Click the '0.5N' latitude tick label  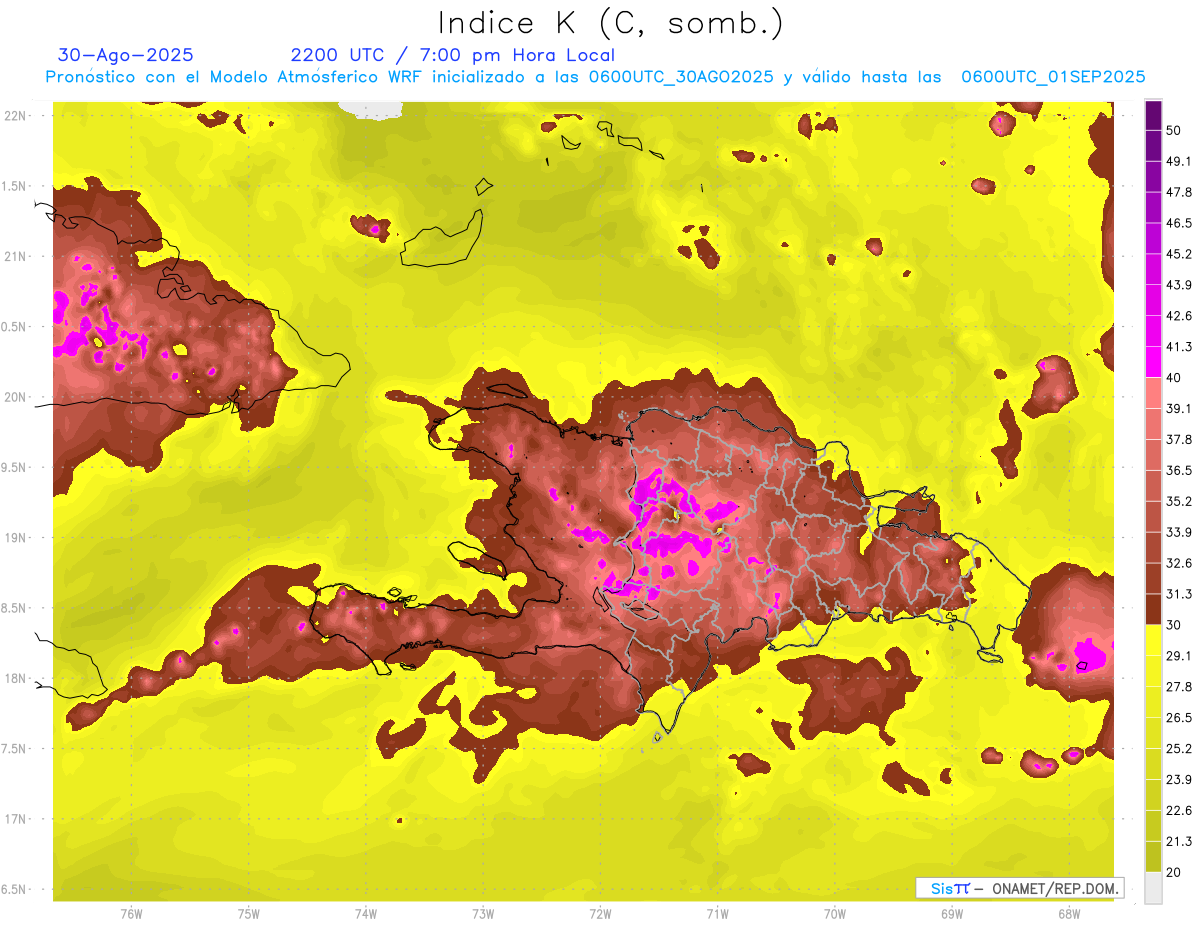coord(14,327)
